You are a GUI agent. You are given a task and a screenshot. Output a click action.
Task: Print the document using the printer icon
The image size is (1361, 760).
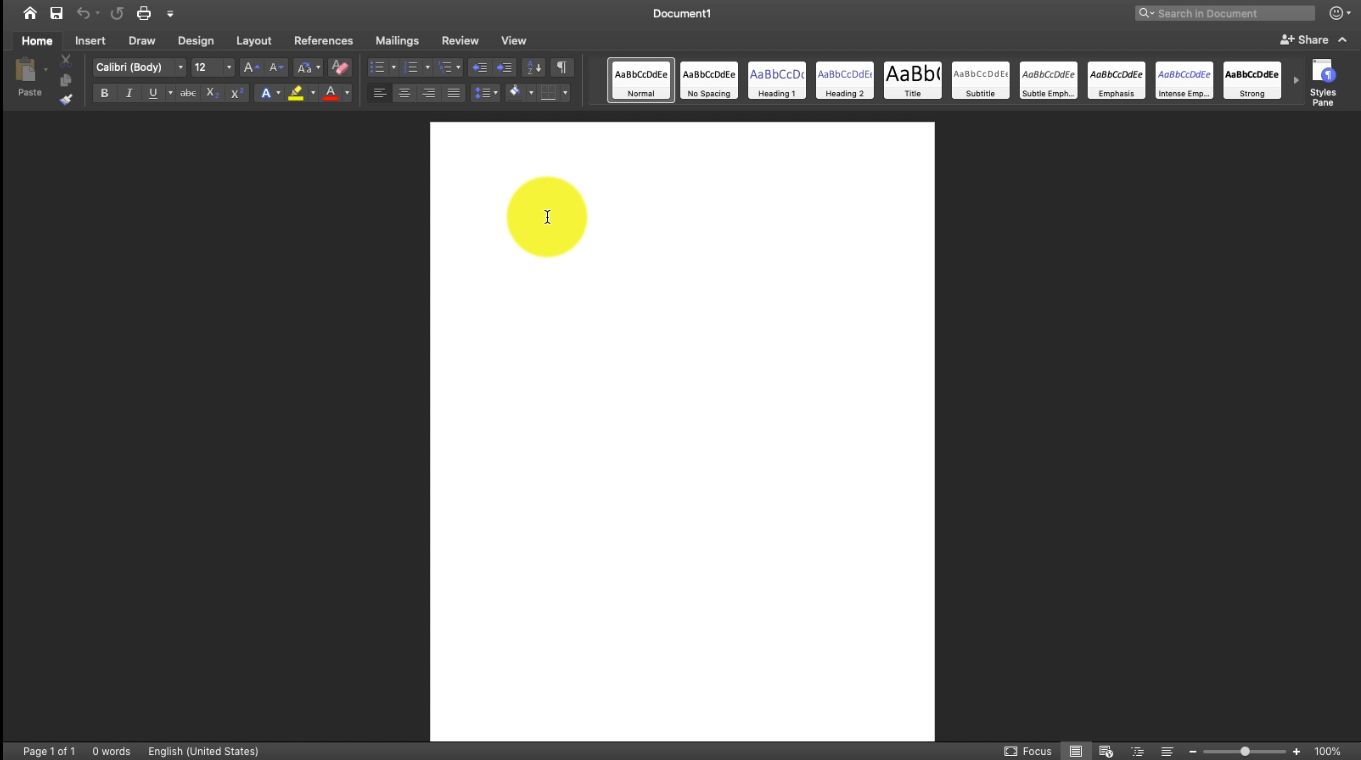[x=144, y=13]
